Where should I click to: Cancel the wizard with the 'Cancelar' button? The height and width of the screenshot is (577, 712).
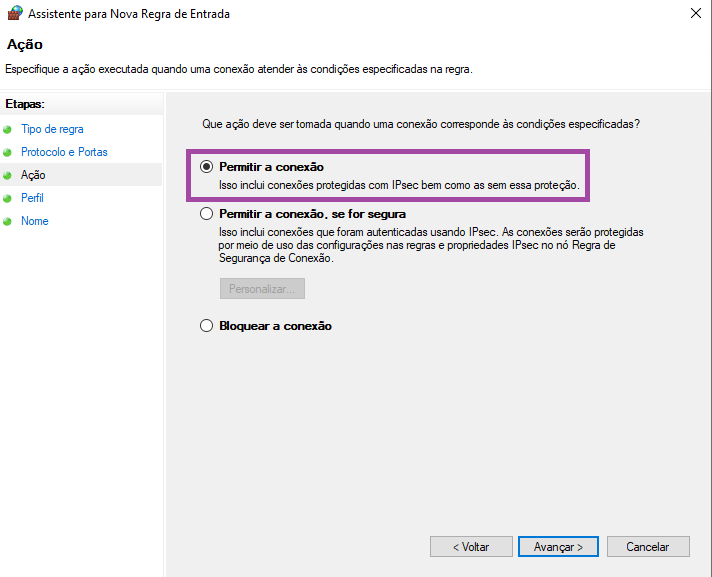tap(647, 547)
